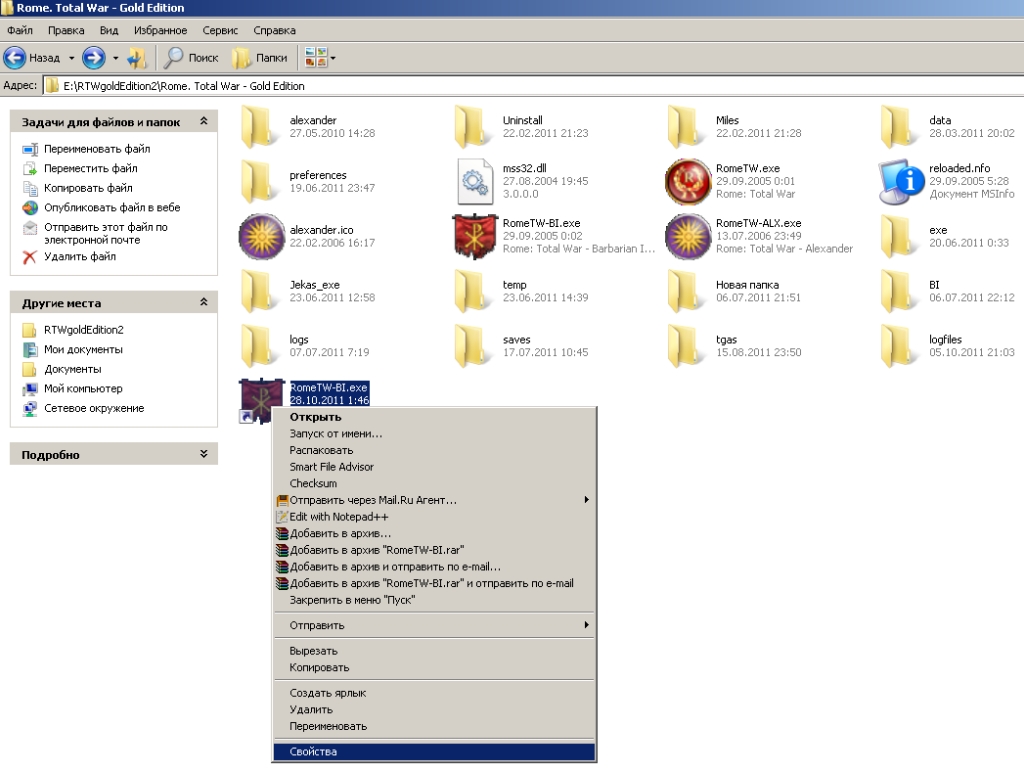Expand the Details panel
Screen dimensions: 1024x768
click(204, 454)
